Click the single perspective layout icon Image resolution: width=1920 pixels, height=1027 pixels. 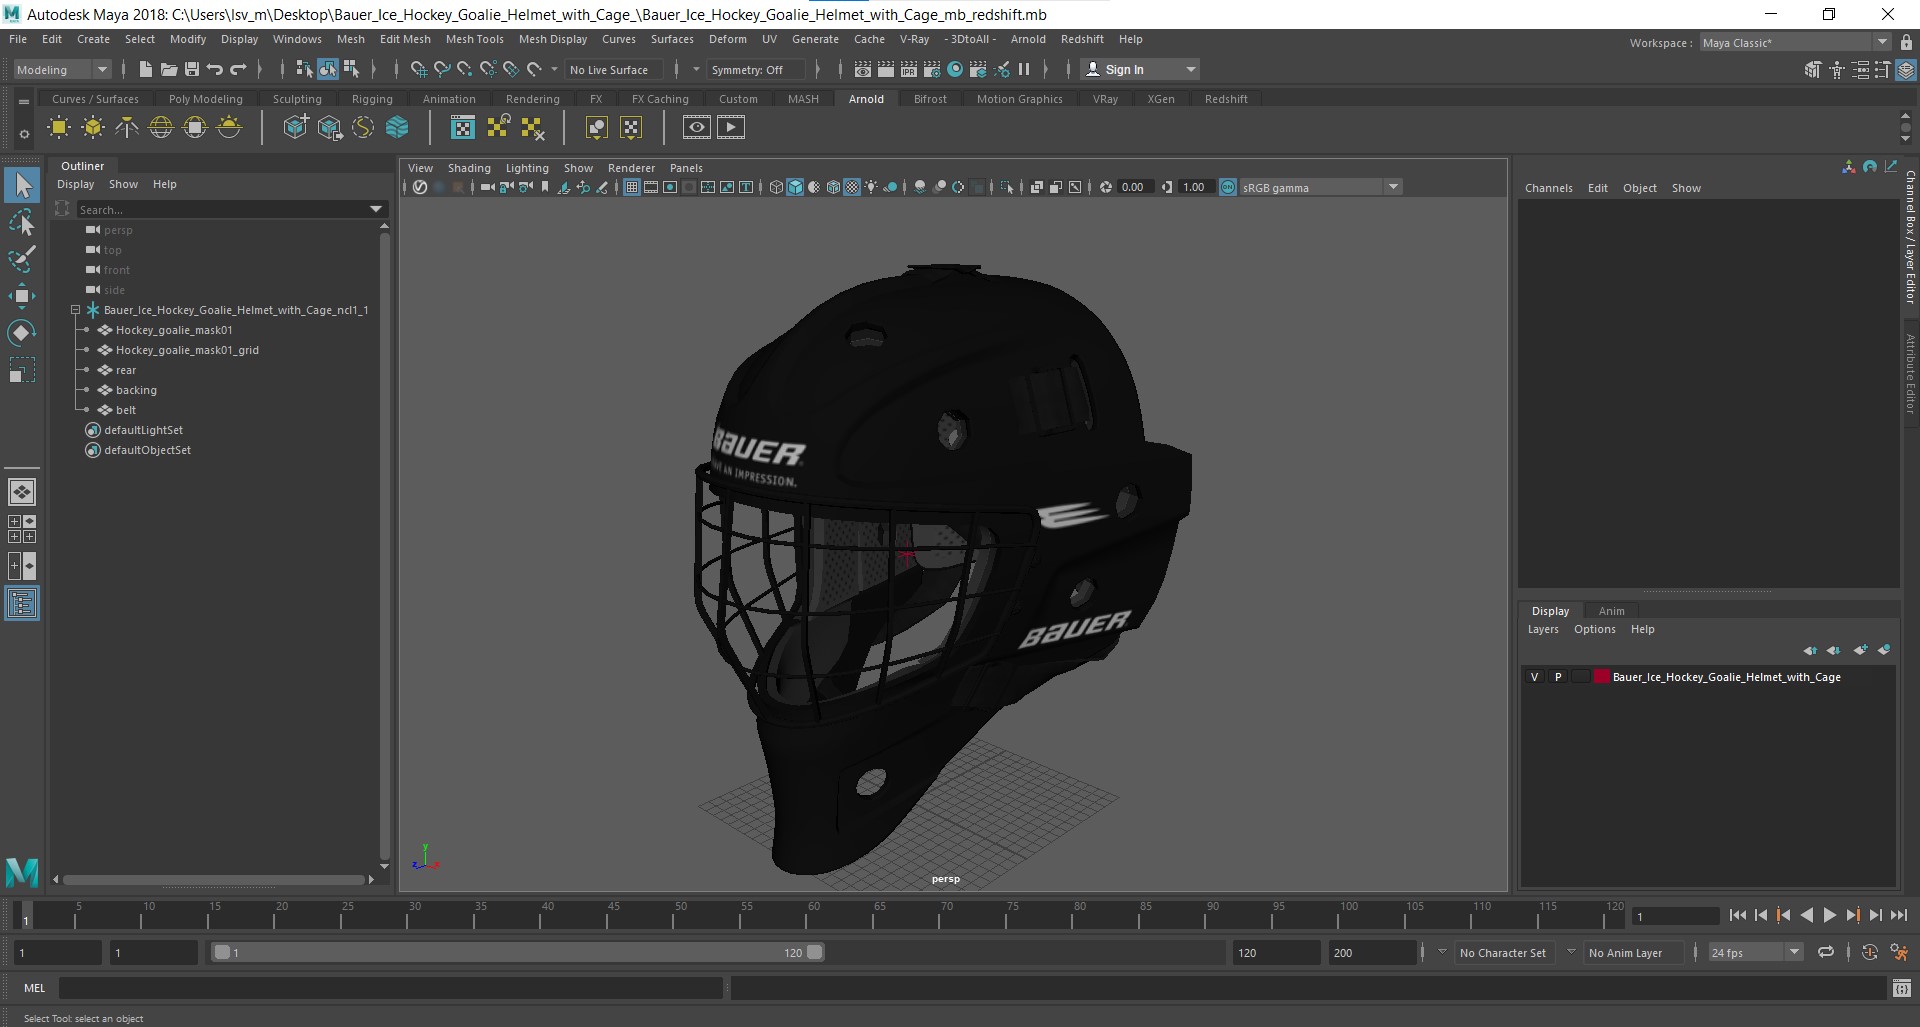tap(22, 492)
